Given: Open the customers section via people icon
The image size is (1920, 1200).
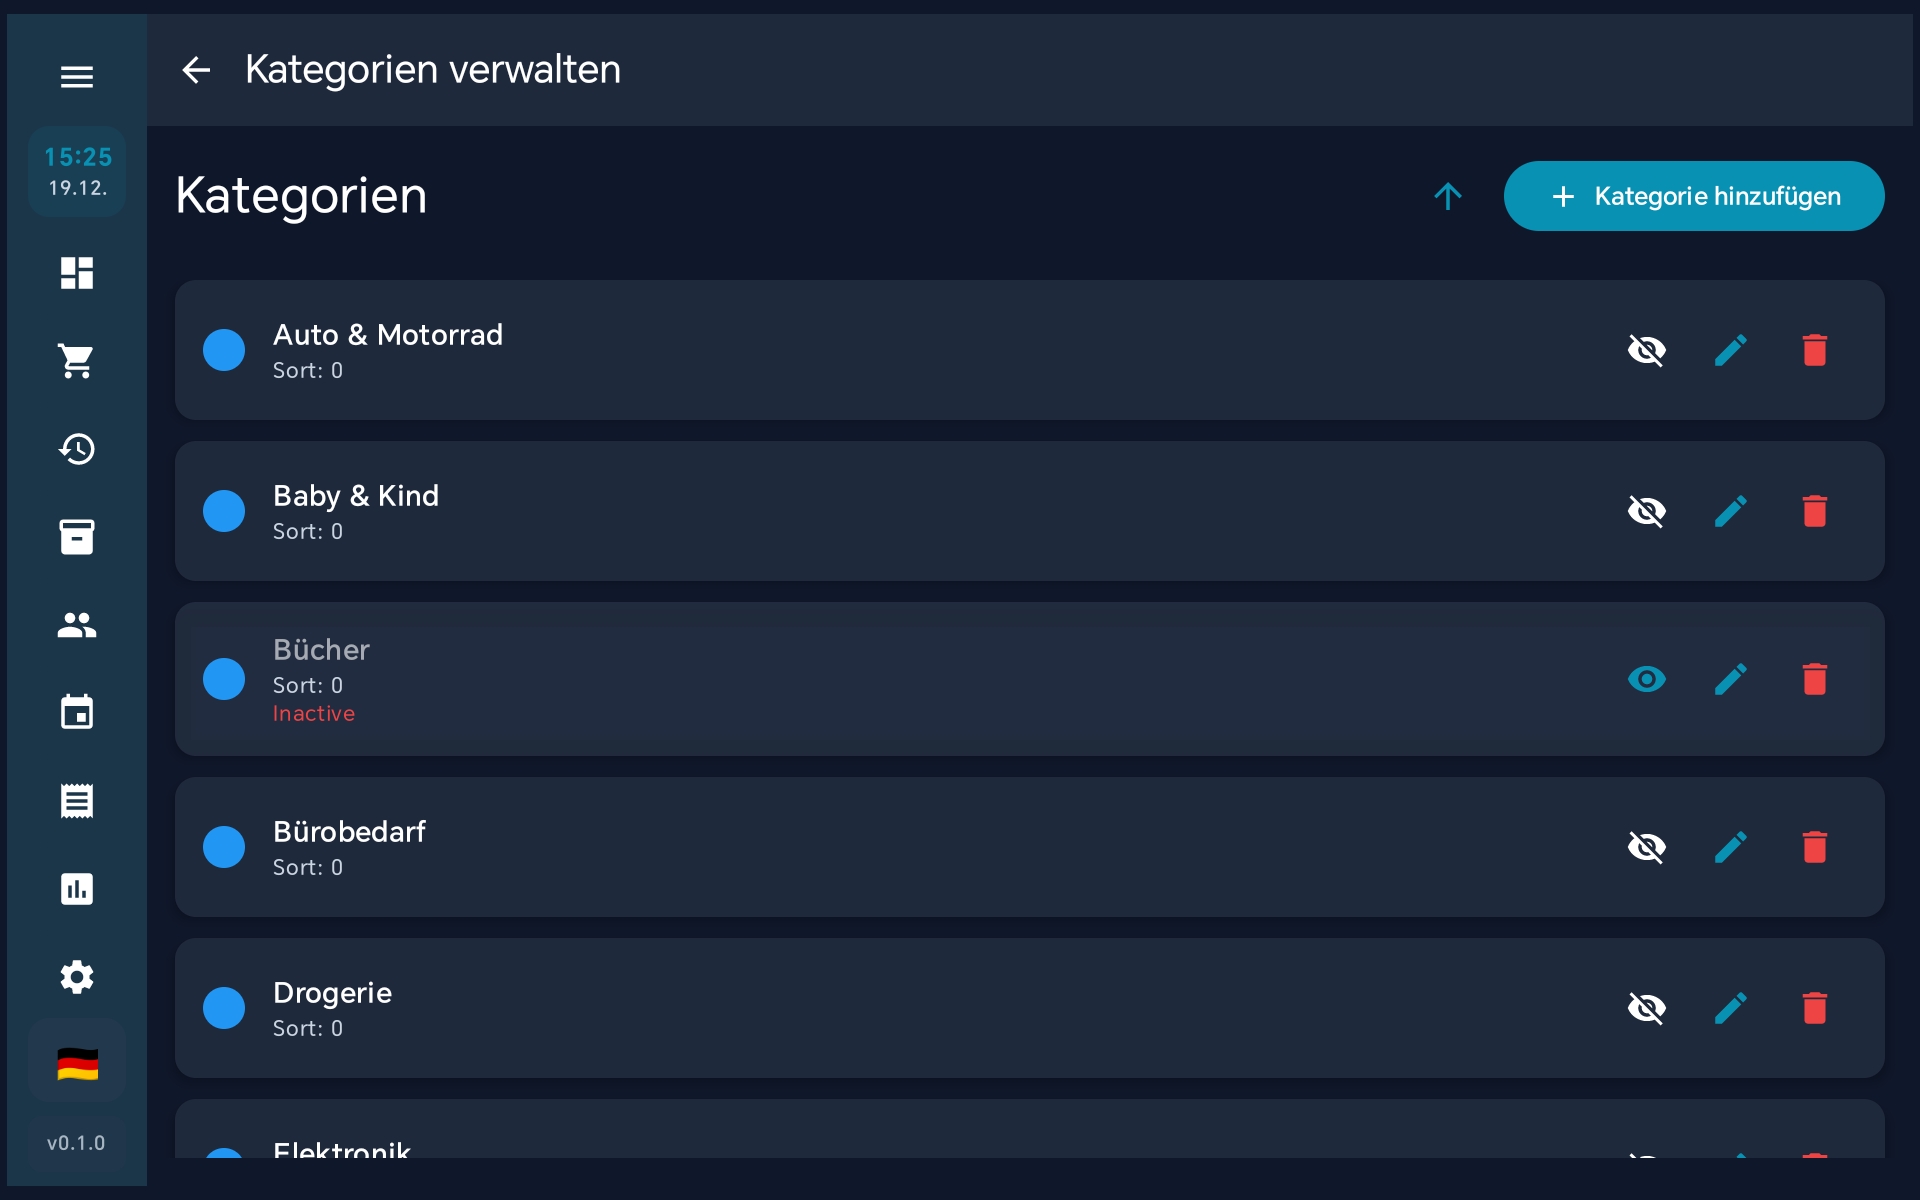Looking at the screenshot, I should [x=77, y=625].
